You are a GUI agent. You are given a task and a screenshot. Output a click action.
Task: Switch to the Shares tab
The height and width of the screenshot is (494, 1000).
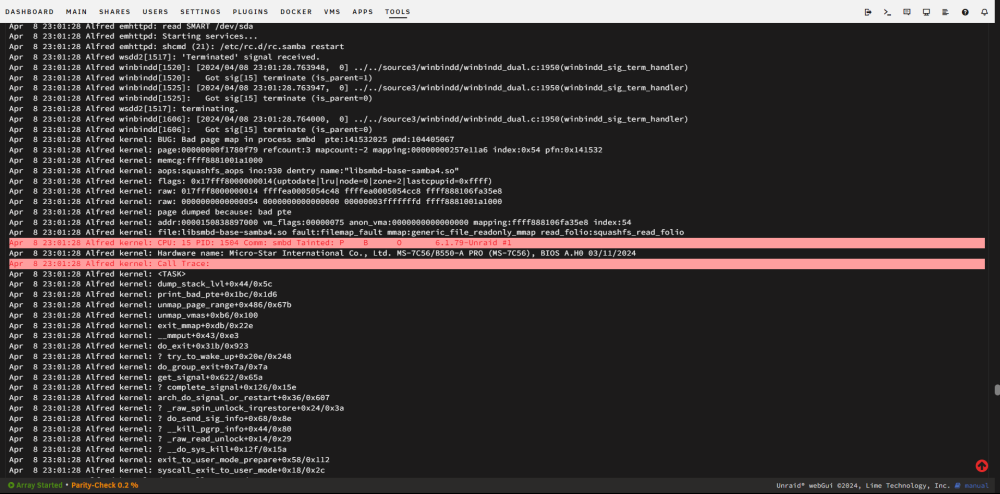(115, 12)
